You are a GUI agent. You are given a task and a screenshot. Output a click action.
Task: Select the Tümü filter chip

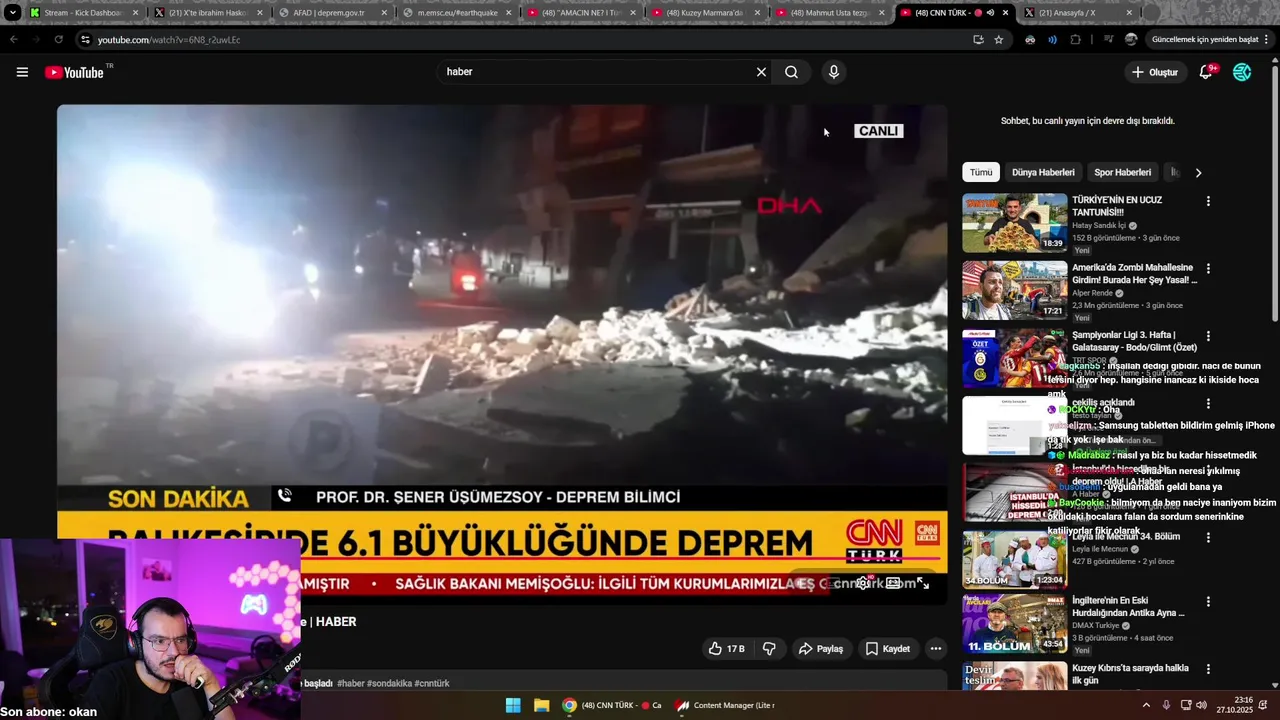tap(981, 172)
